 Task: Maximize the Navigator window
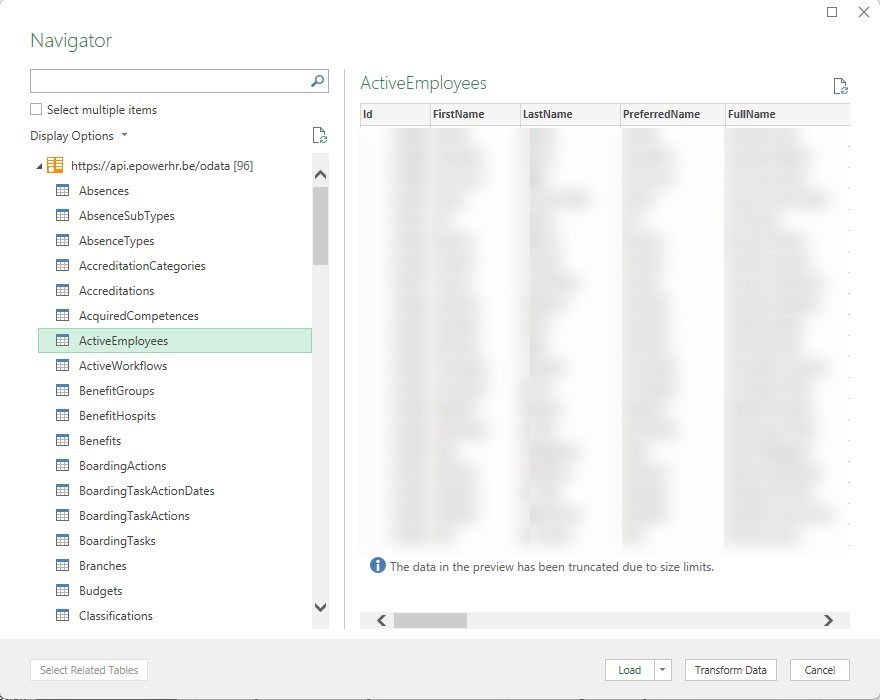[832, 12]
